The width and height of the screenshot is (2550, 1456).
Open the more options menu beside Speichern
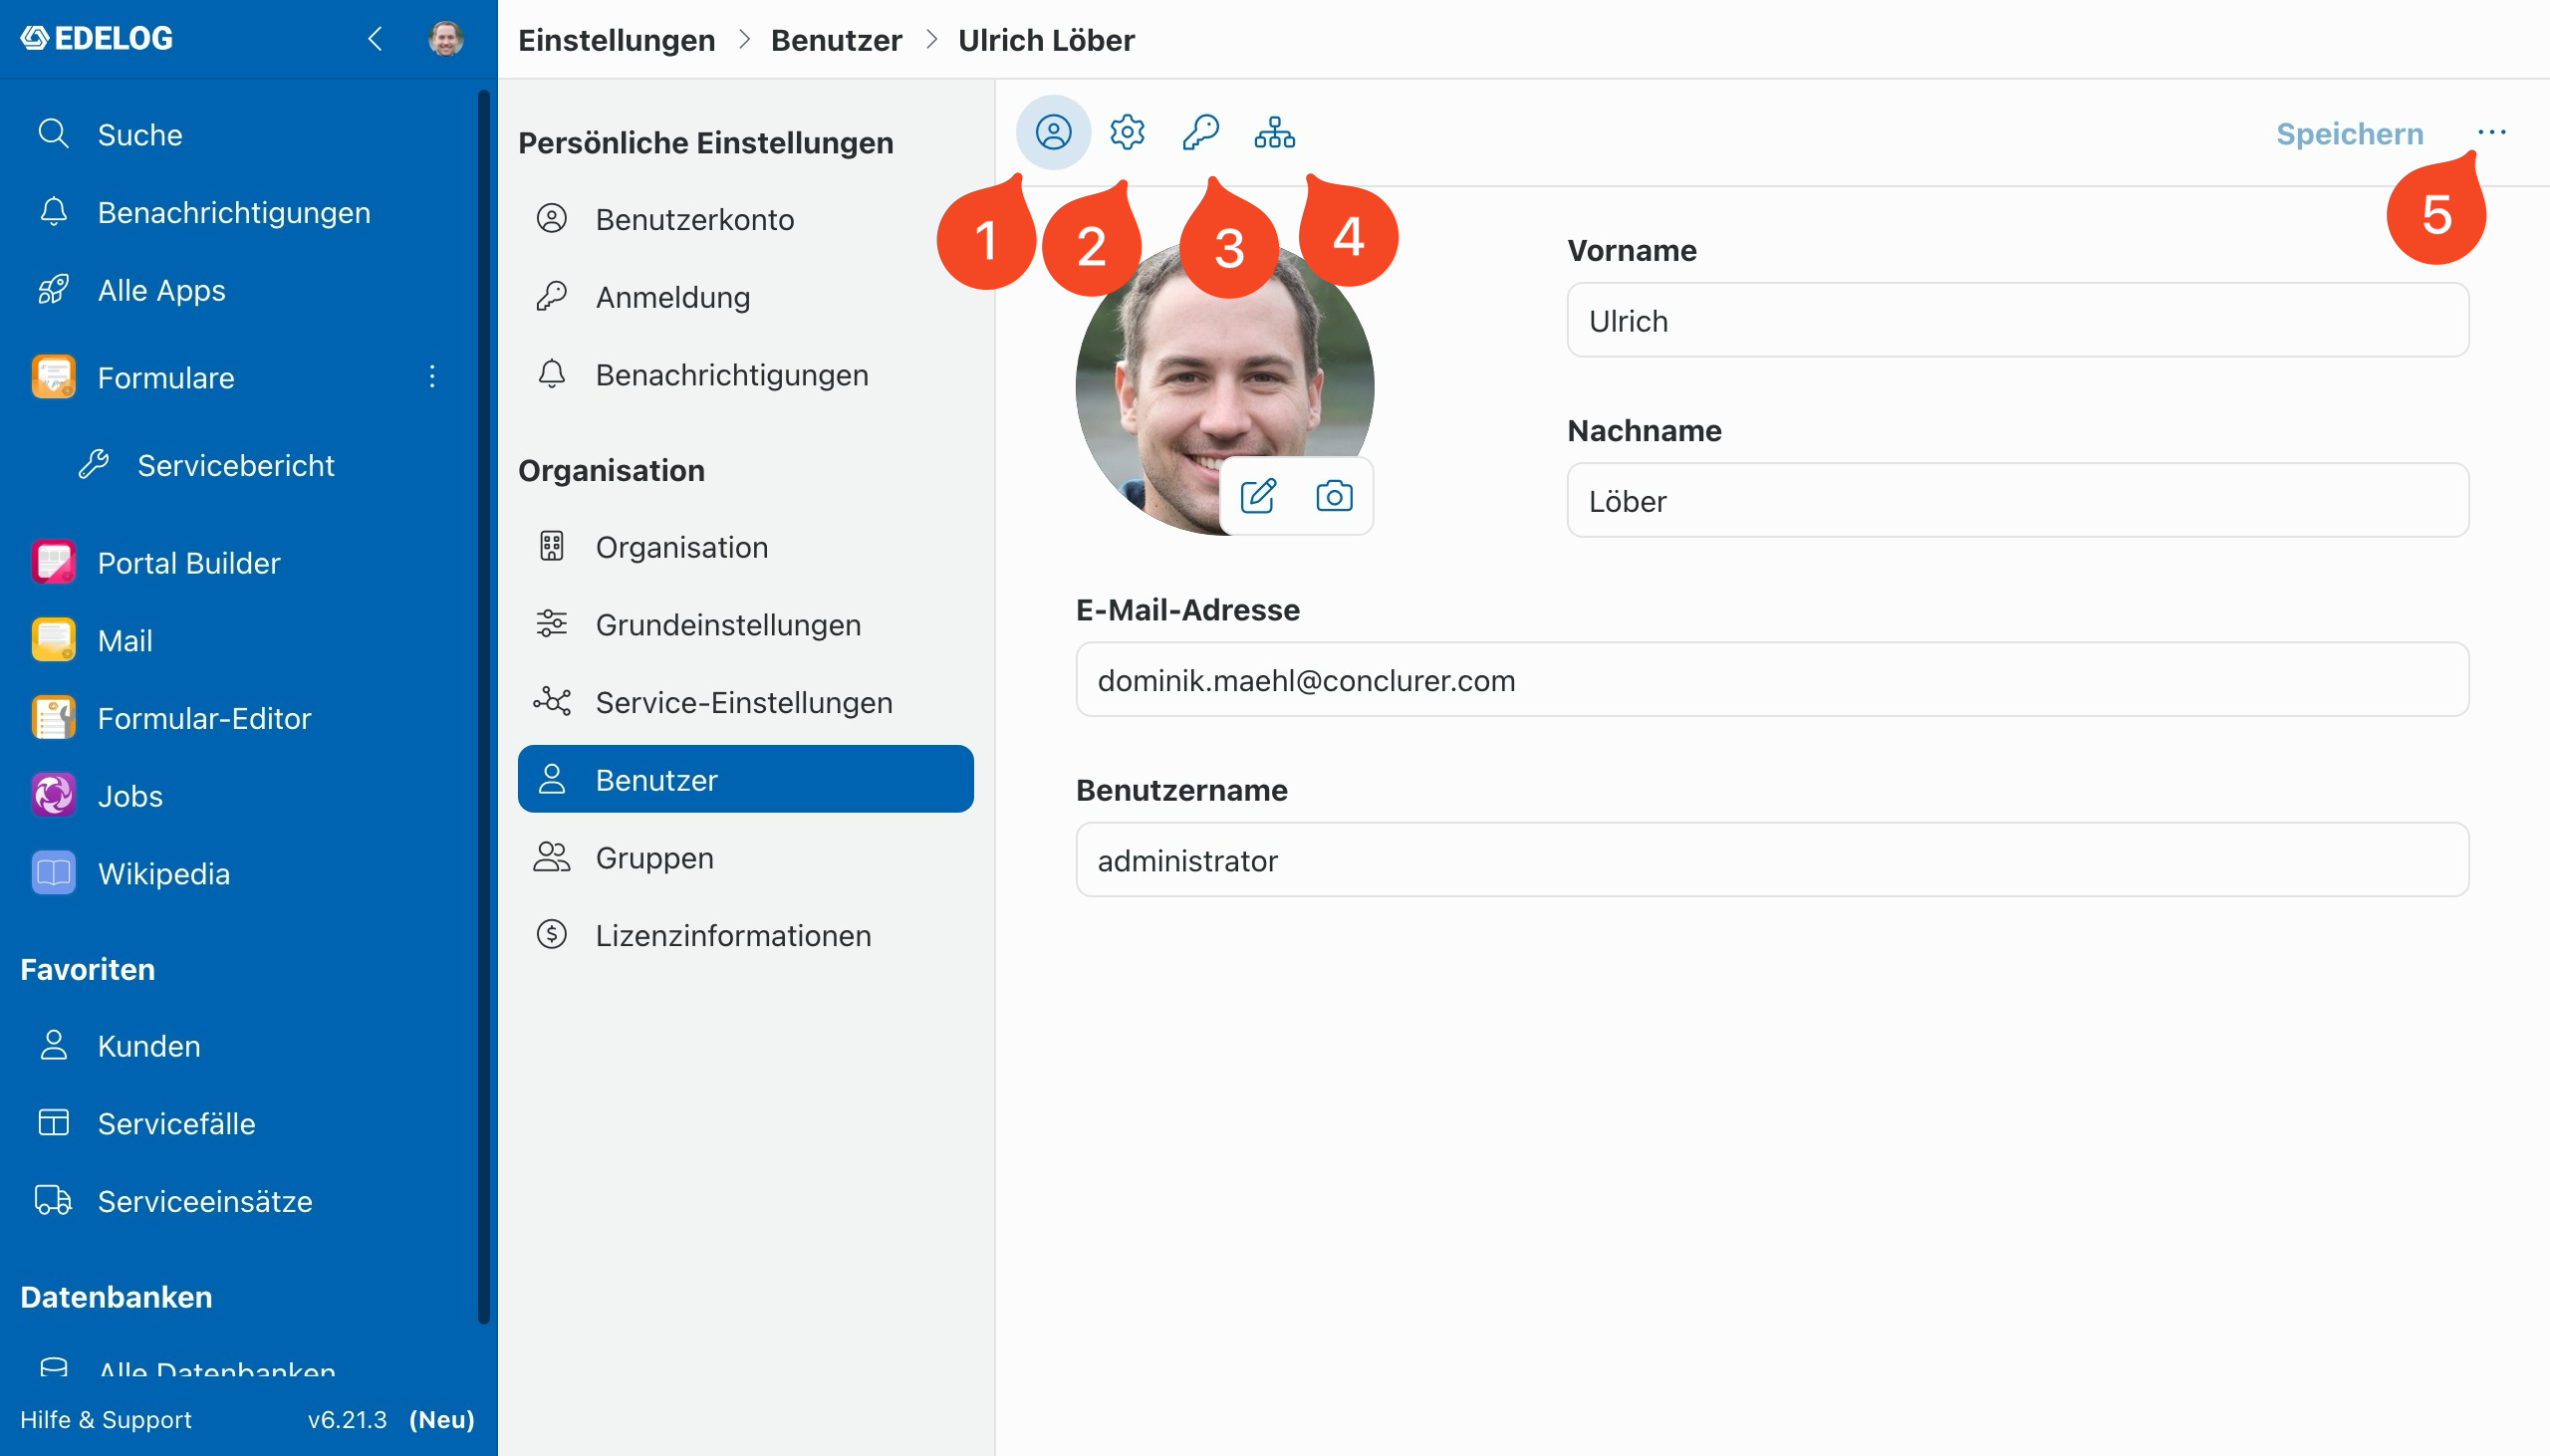[2492, 132]
